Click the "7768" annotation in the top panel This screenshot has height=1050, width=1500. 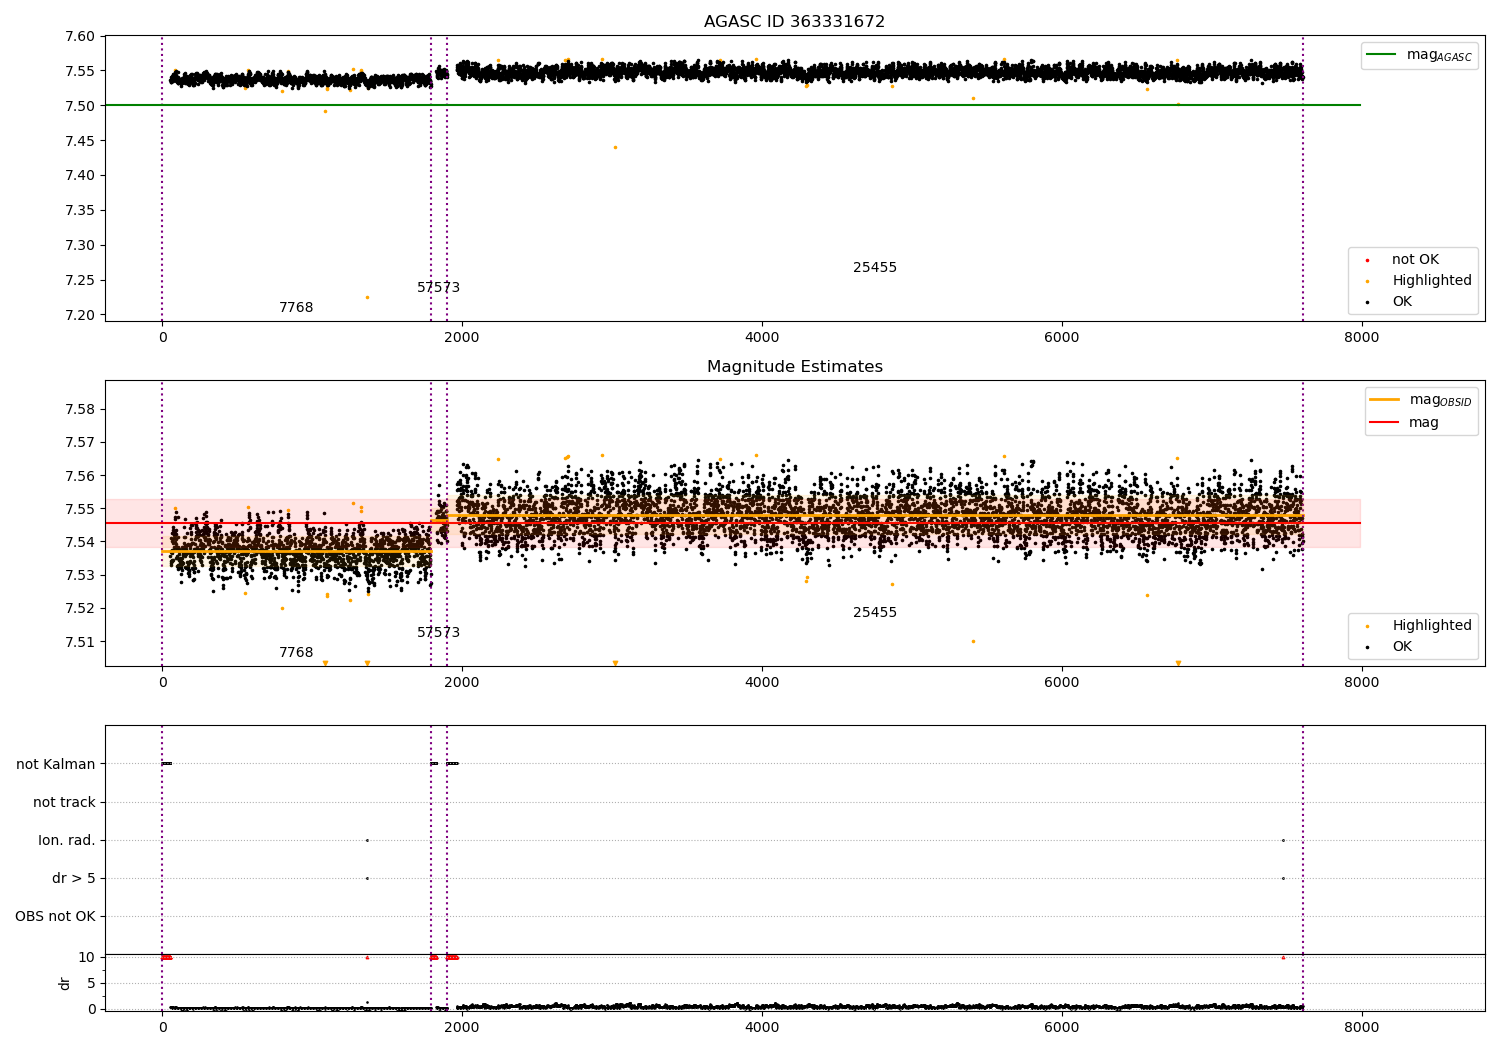(296, 308)
